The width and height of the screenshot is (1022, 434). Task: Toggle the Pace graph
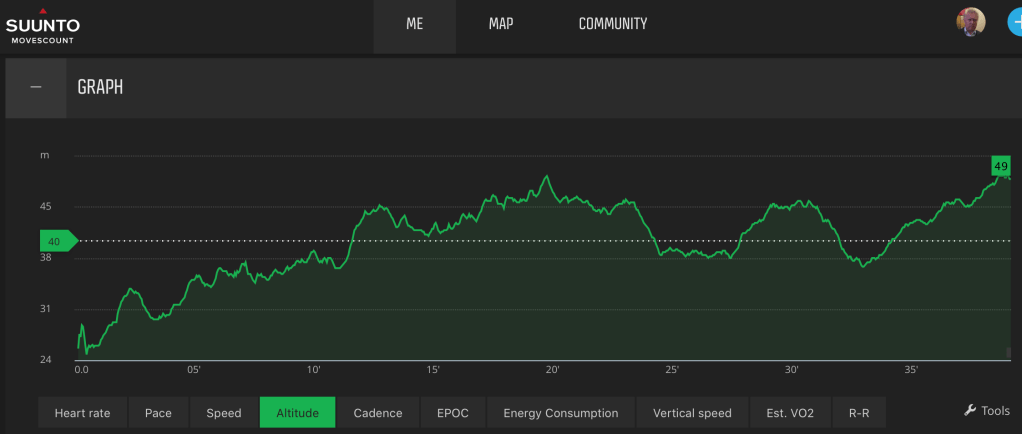point(158,413)
